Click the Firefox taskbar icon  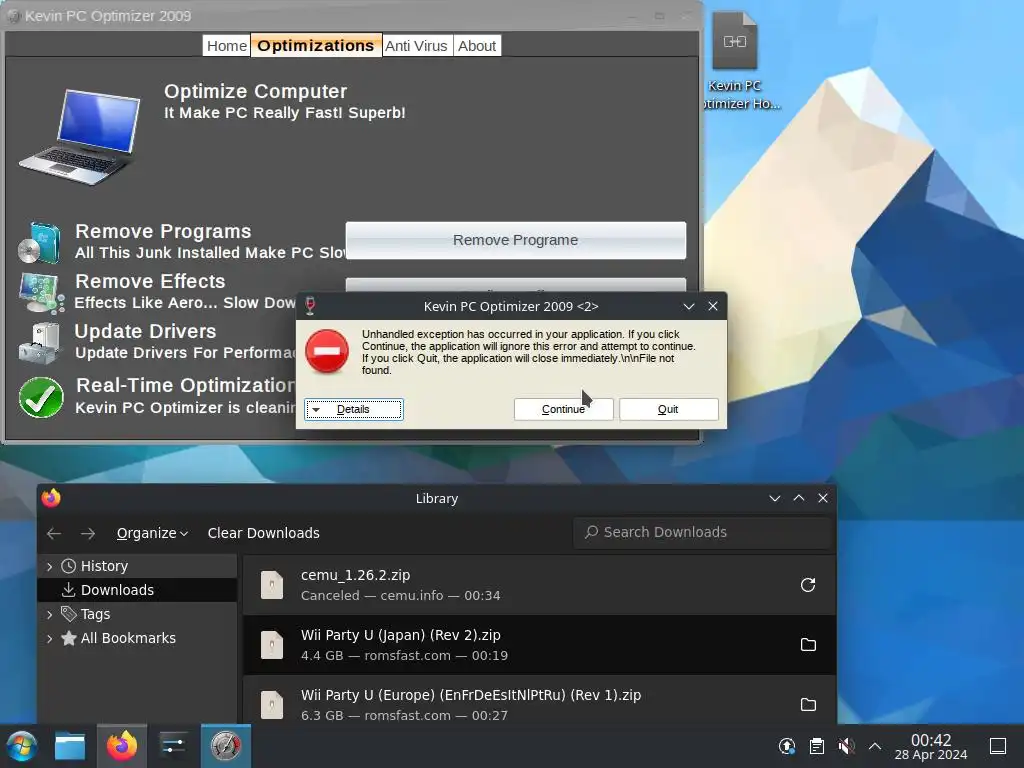(x=122, y=746)
